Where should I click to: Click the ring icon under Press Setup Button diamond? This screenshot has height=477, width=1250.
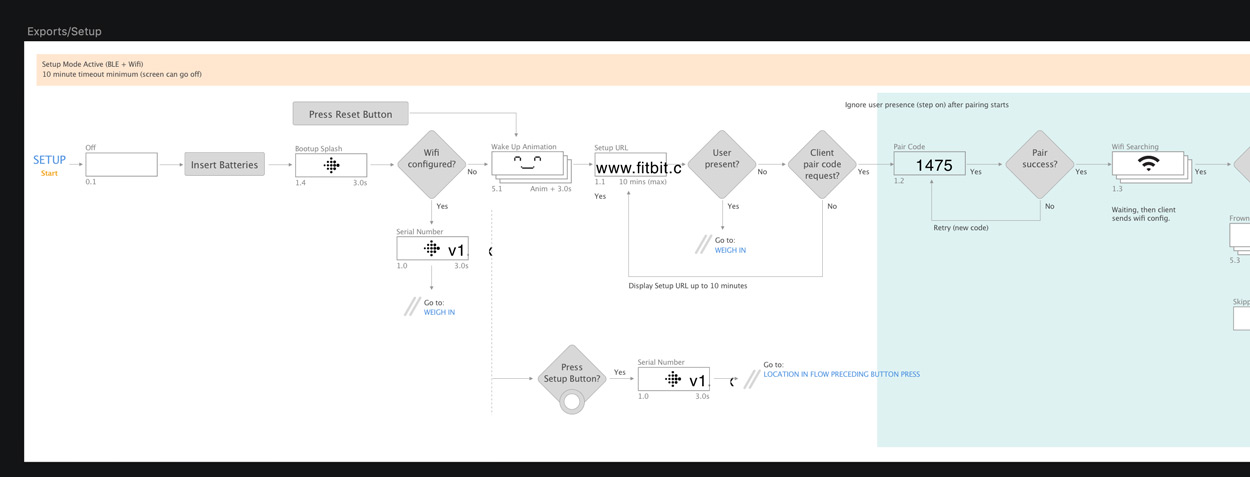point(572,403)
